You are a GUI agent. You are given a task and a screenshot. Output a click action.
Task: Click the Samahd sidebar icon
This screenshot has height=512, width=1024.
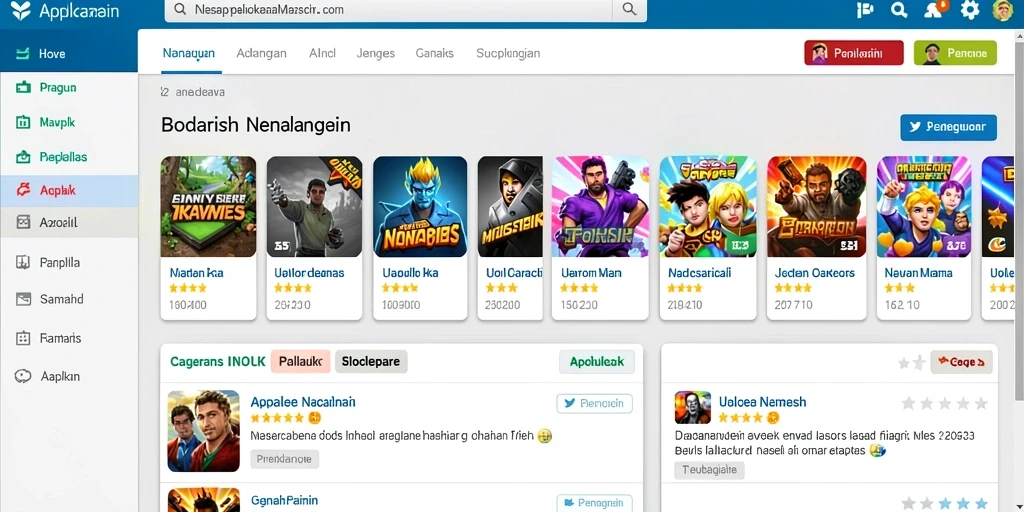pyautogui.click(x=23, y=299)
